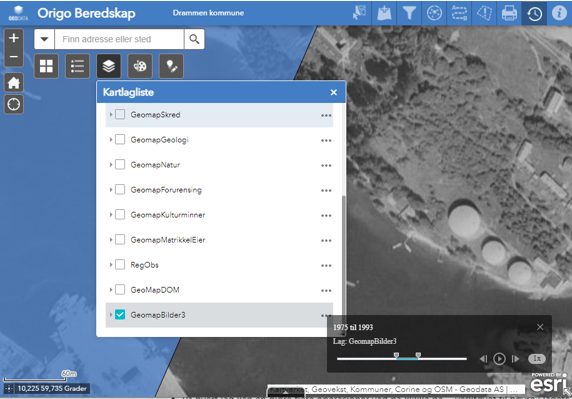Expand the GeoMapDOM layer tree
This screenshot has width=572, height=399.
click(x=111, y=290)
